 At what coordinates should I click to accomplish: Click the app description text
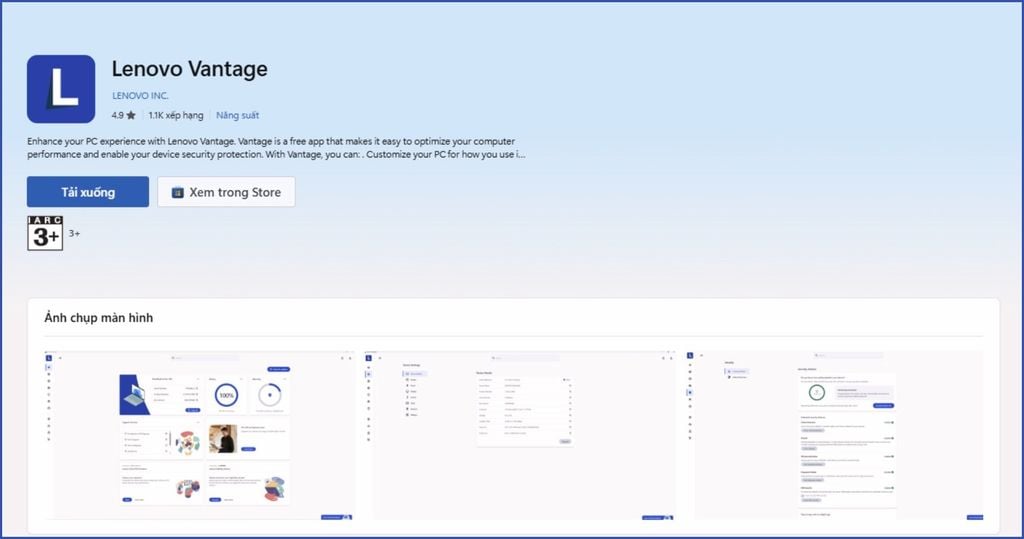(x=276, y=148)
